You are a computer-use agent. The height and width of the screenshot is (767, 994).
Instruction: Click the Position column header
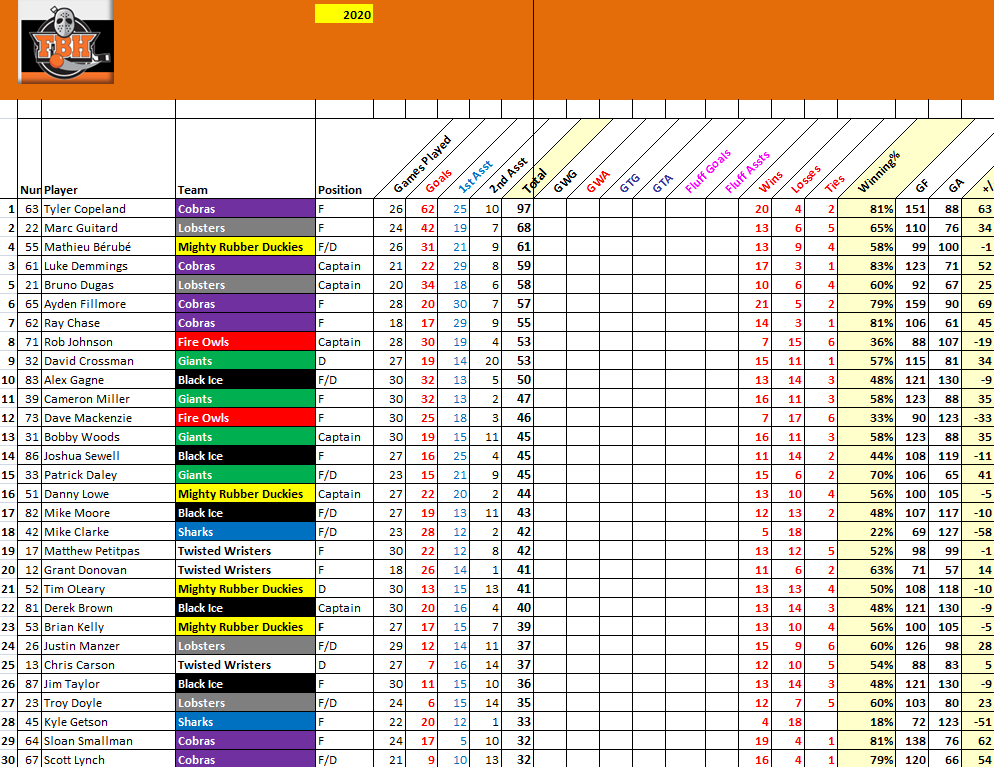click(x=340, y=190)
